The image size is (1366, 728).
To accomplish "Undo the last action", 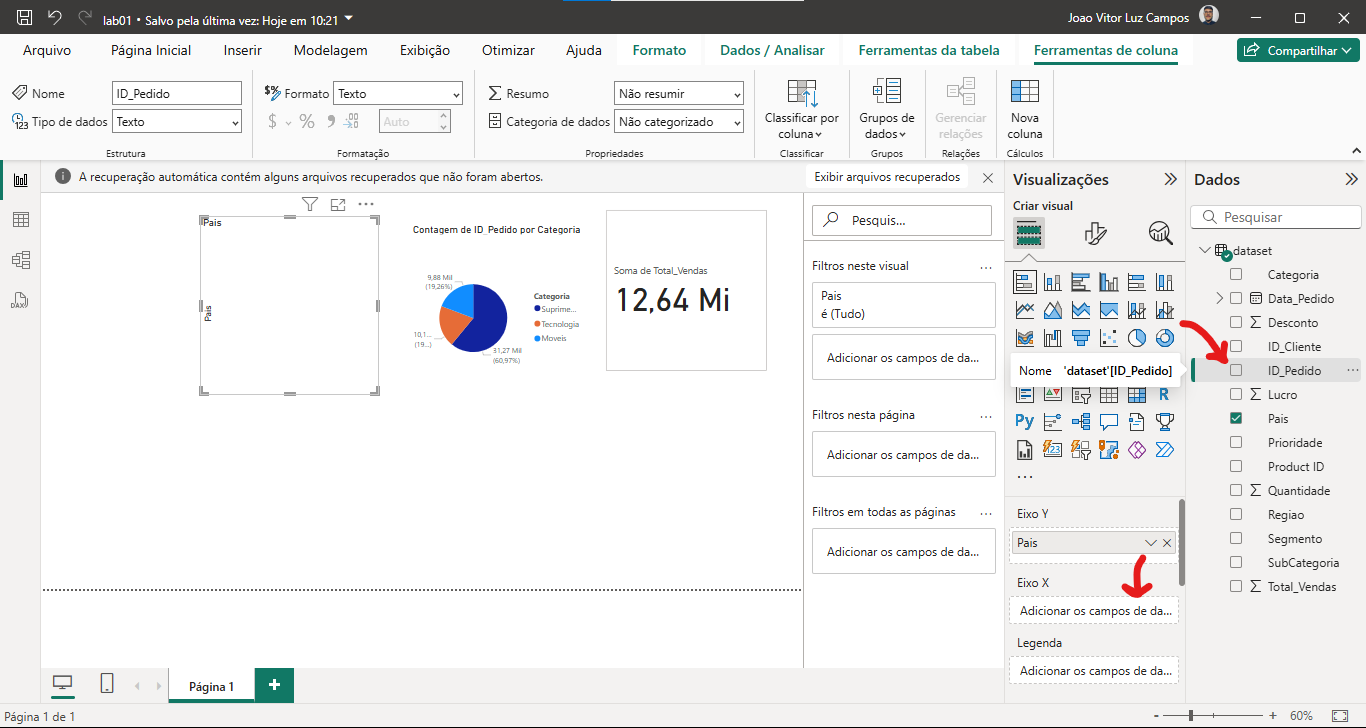I will [54, 18].
